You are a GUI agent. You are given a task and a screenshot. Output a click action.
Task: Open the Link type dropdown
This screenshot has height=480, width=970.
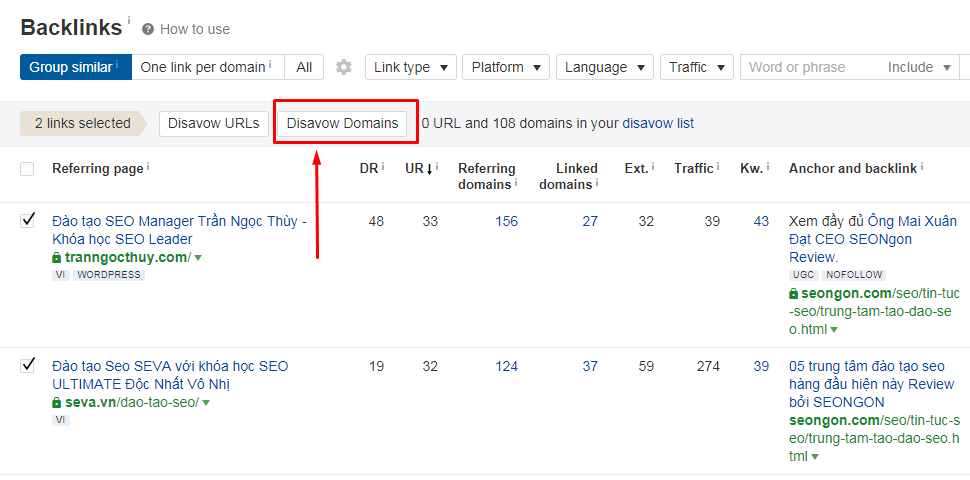411,67
